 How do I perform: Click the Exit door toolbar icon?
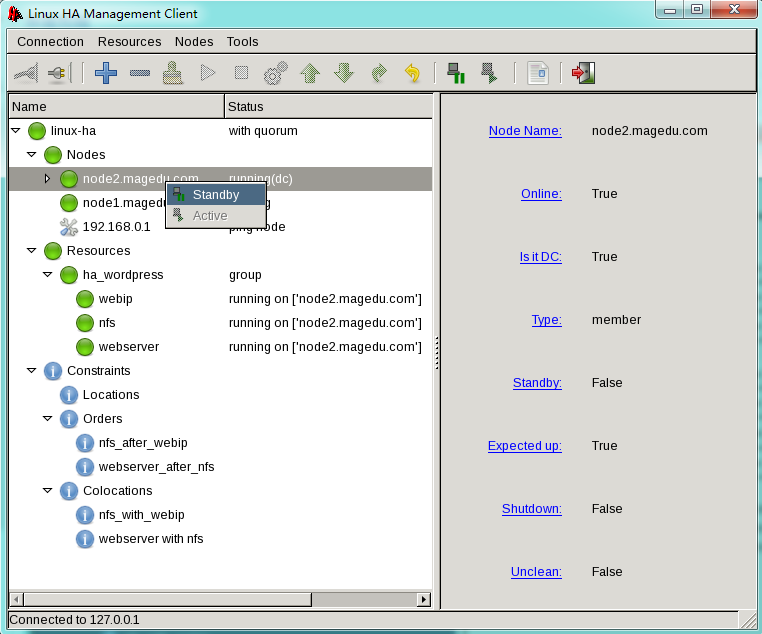coord(583,73)
